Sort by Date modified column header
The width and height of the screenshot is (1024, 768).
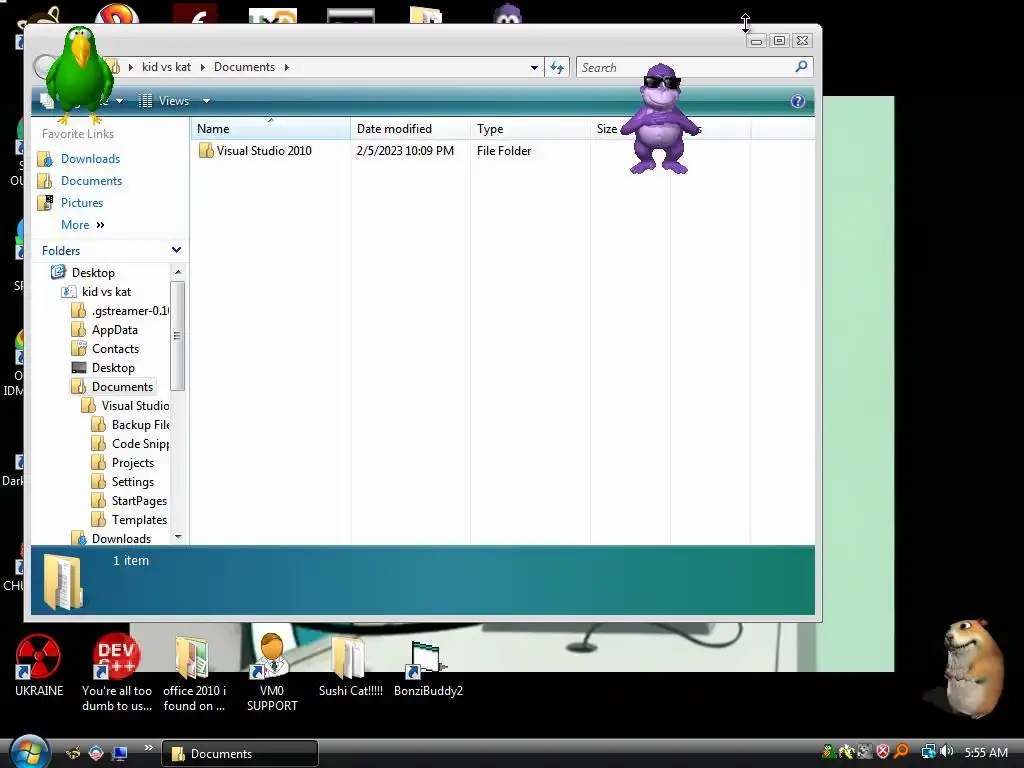[x=410, y=129]
